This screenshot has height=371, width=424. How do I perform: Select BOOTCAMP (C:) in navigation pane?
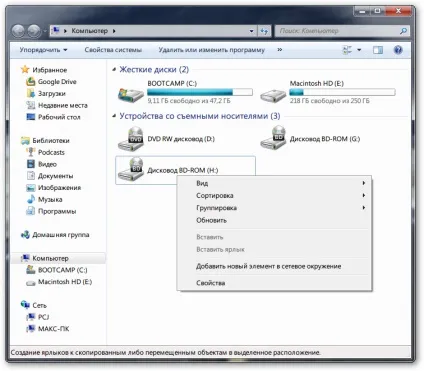click(63, 270)
